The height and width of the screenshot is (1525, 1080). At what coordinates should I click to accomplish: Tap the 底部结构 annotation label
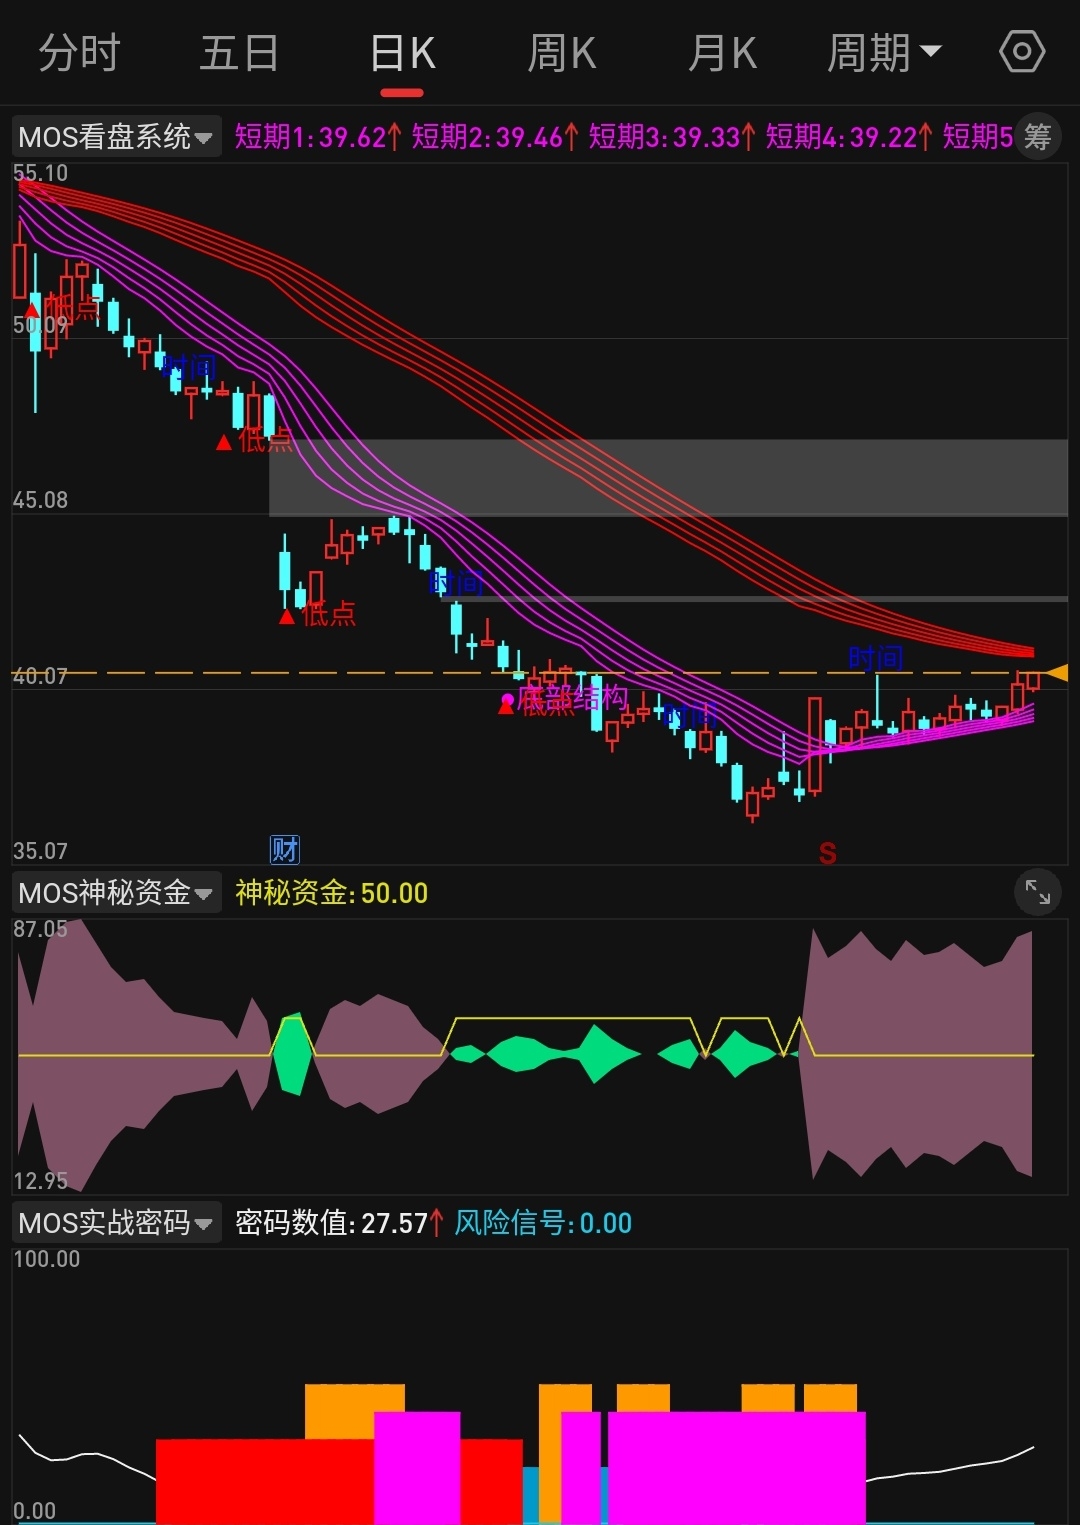point(572,698)
